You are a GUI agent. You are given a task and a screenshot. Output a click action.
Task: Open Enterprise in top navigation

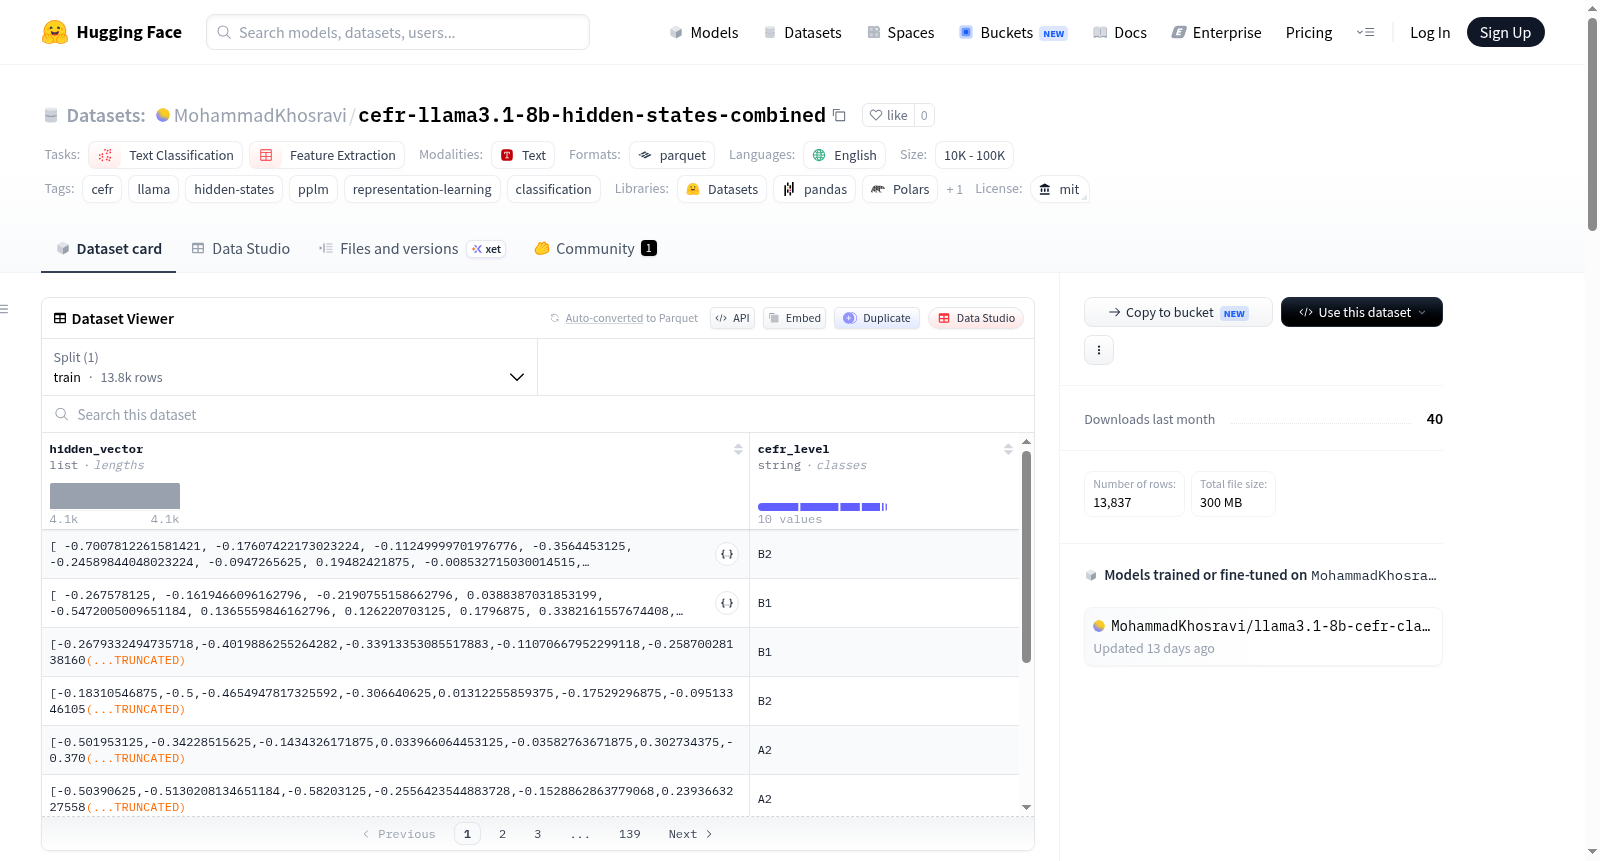[x=1216, y=32]
